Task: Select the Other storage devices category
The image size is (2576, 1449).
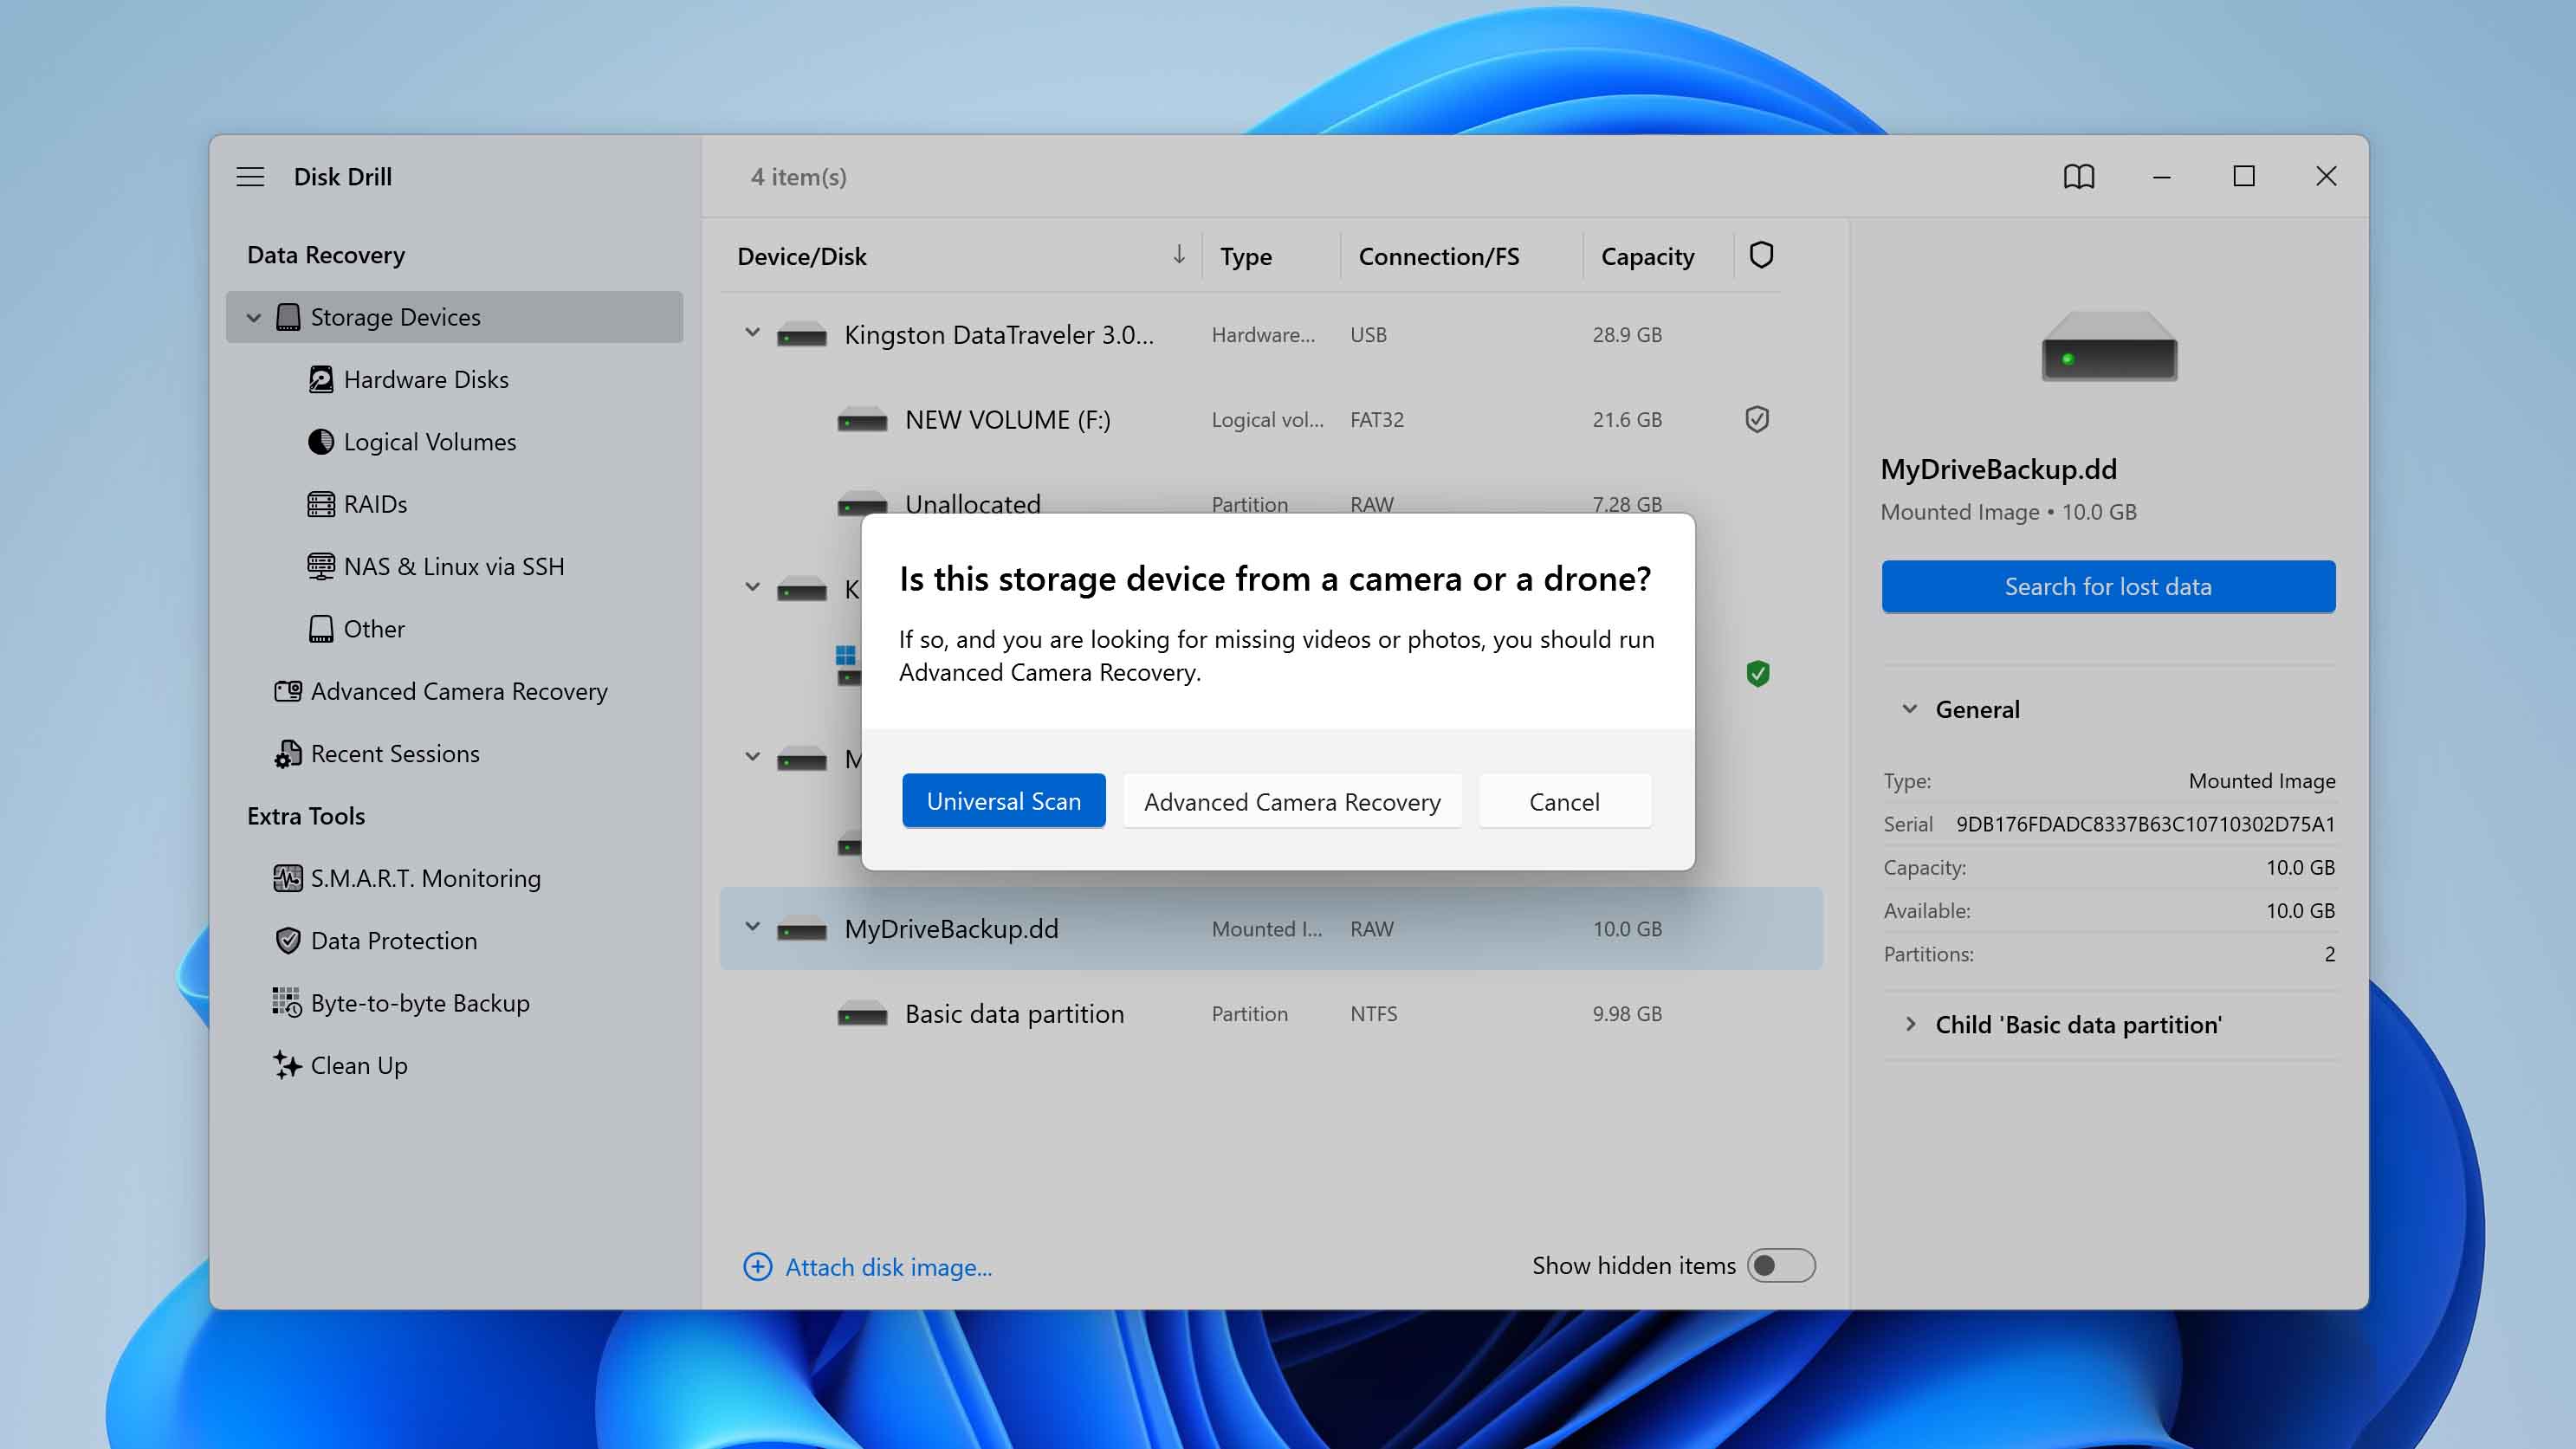Action: click(x=373, y=629)
